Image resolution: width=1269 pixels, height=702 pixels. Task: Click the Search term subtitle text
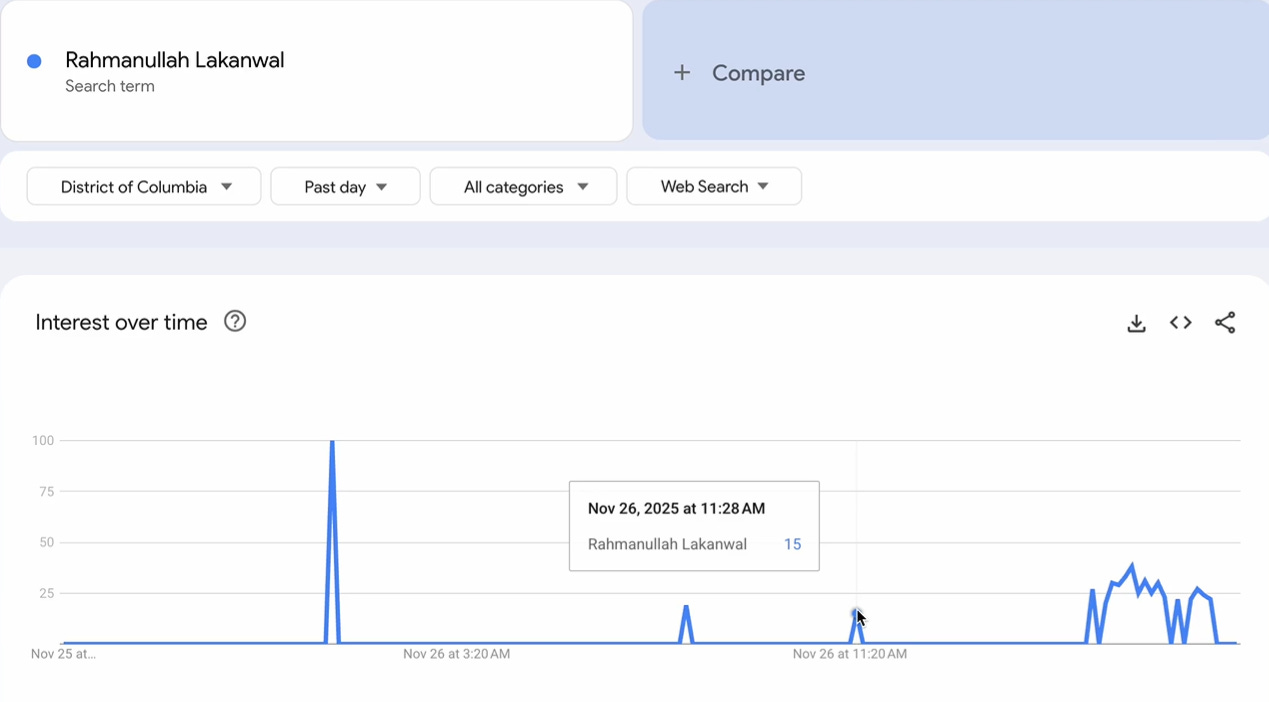110,86
